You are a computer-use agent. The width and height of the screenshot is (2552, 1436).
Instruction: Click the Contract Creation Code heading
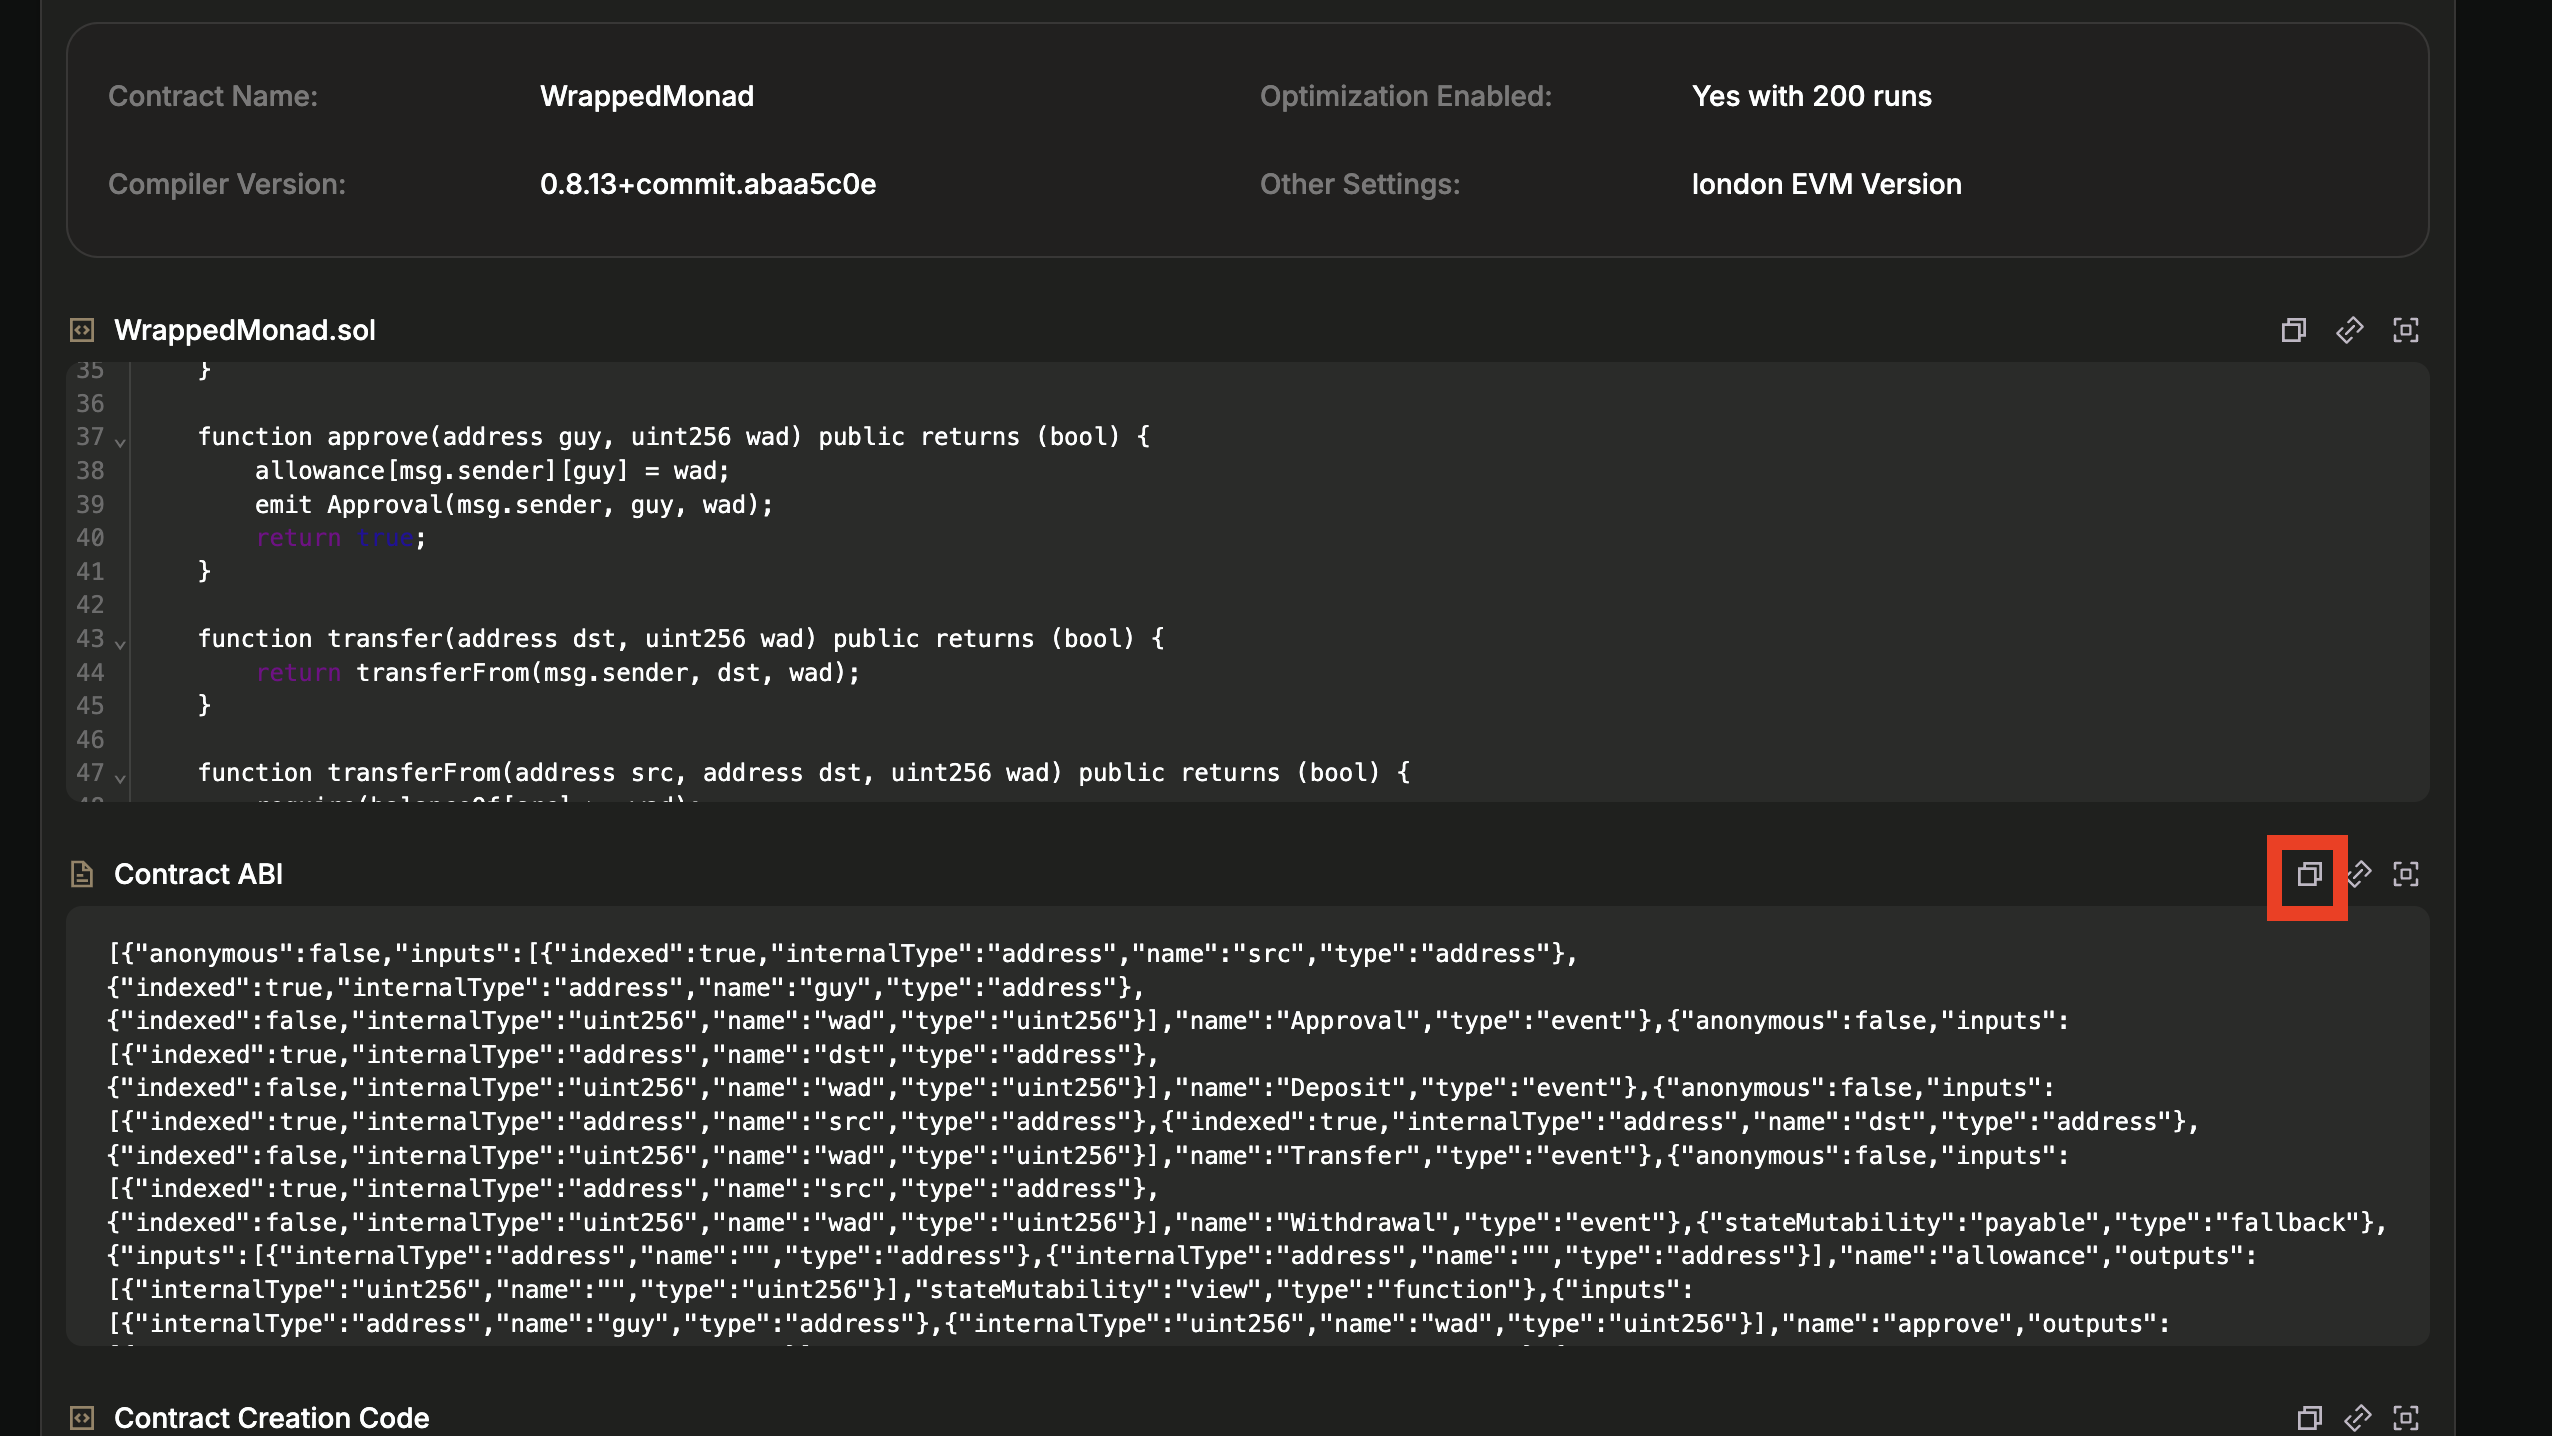[x=271, y=1417]
